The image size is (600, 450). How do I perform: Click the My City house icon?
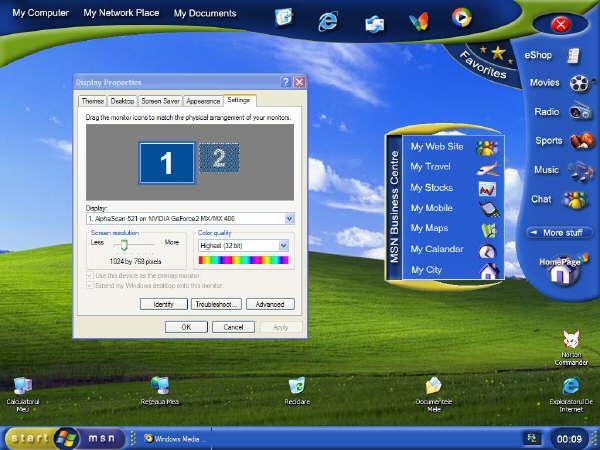(489, 271)
